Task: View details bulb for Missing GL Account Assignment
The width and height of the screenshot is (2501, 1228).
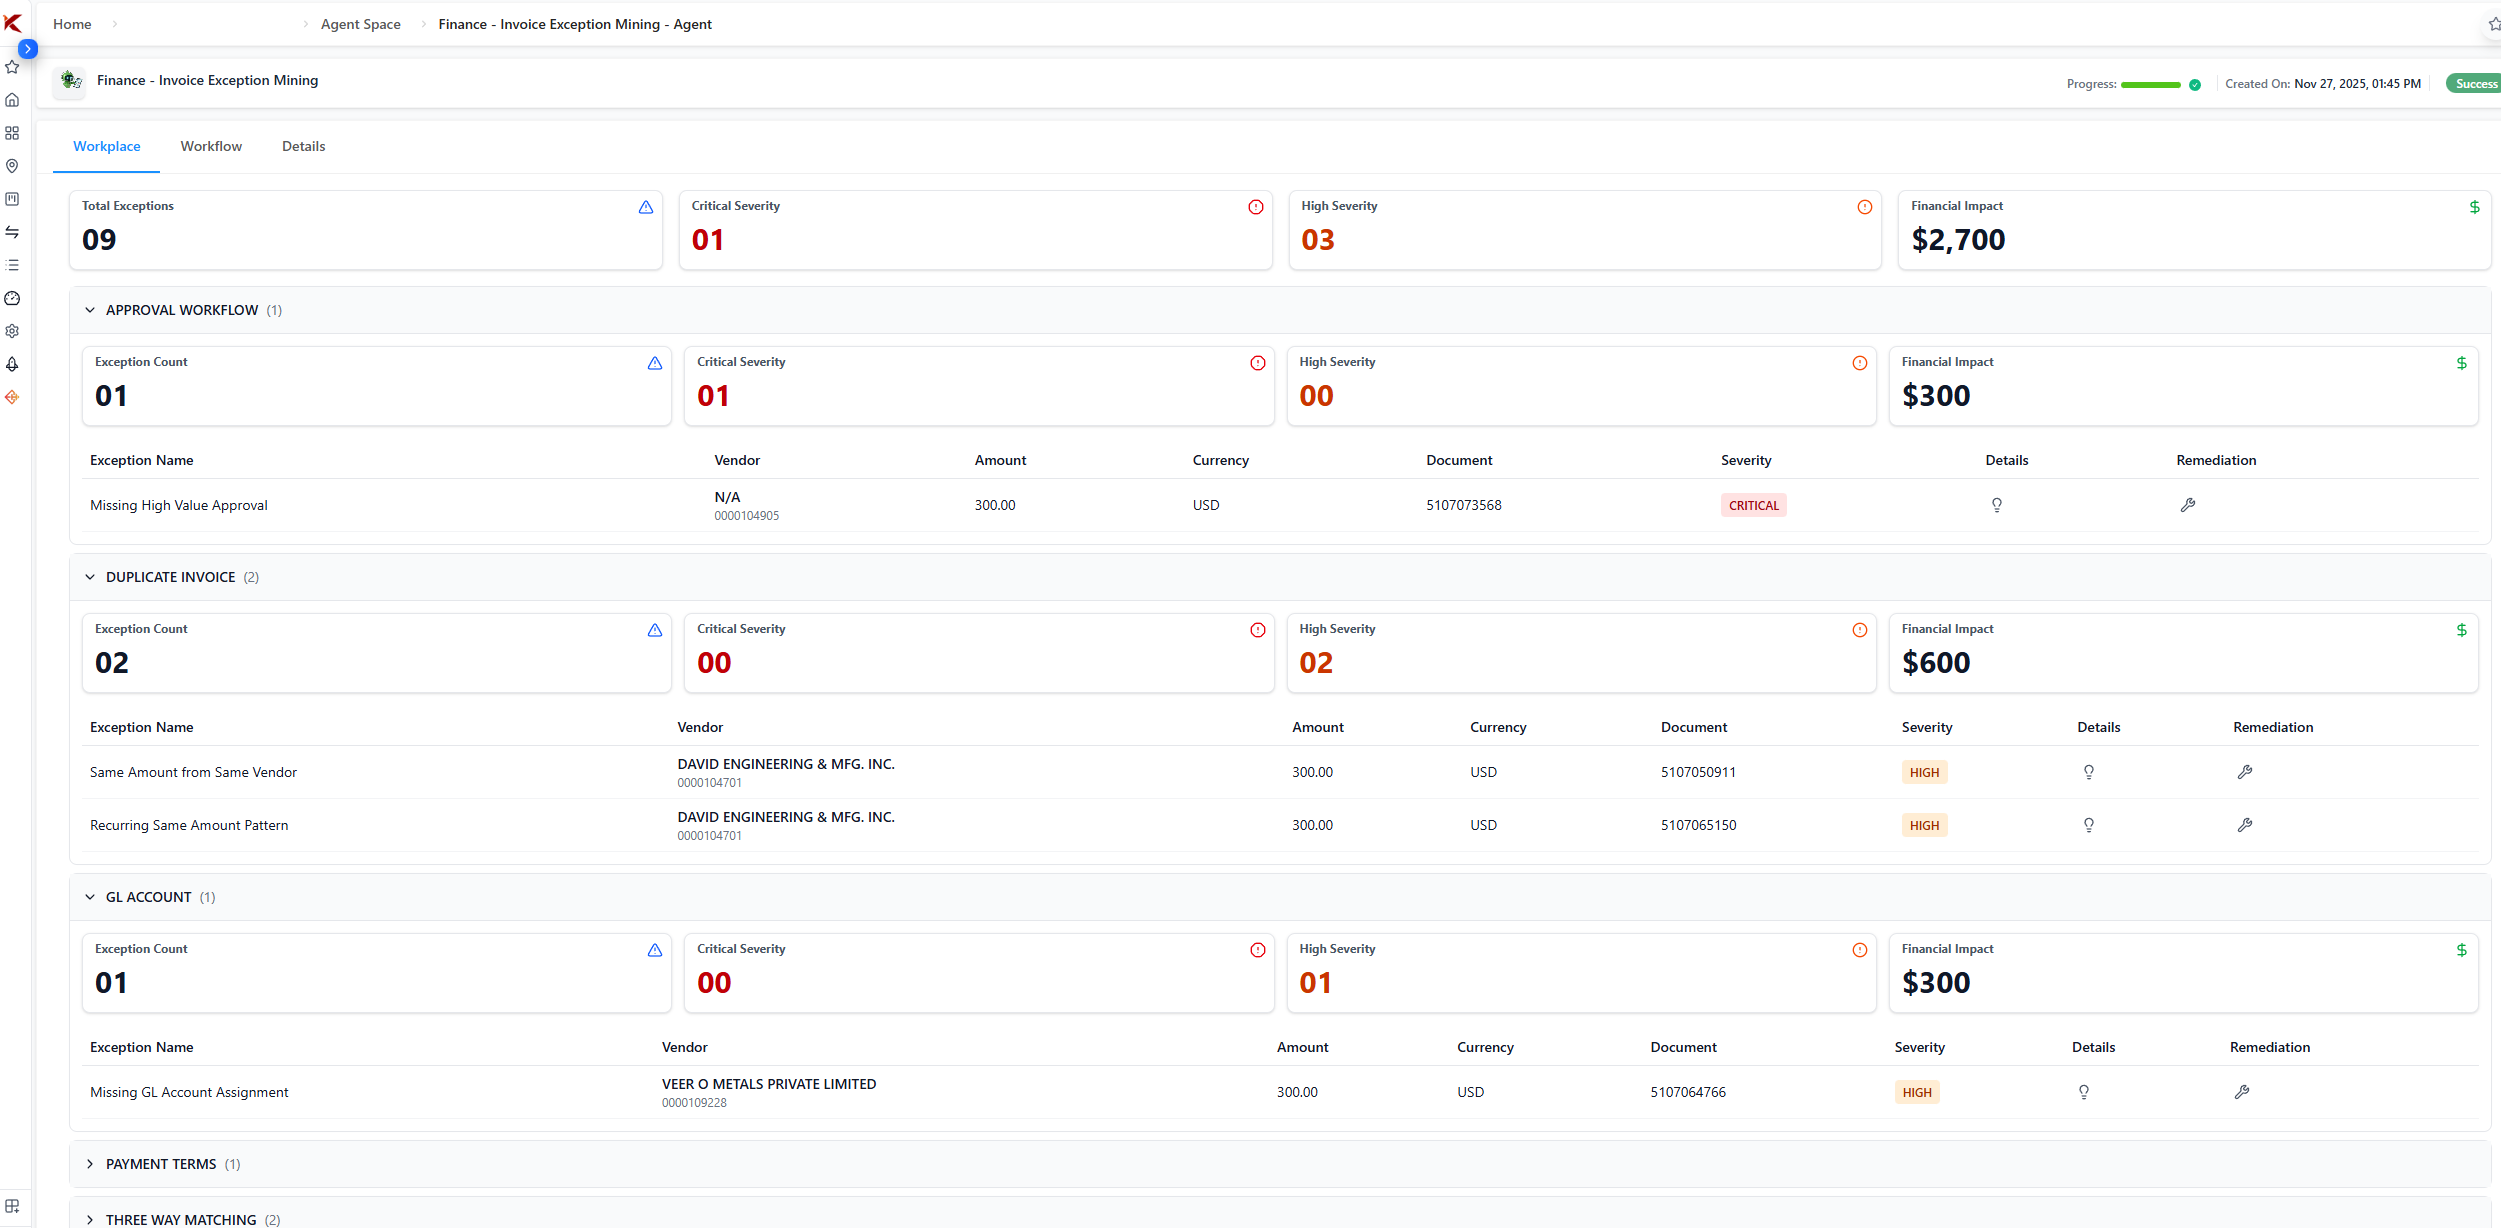Action: [x=2083, y=1092]
